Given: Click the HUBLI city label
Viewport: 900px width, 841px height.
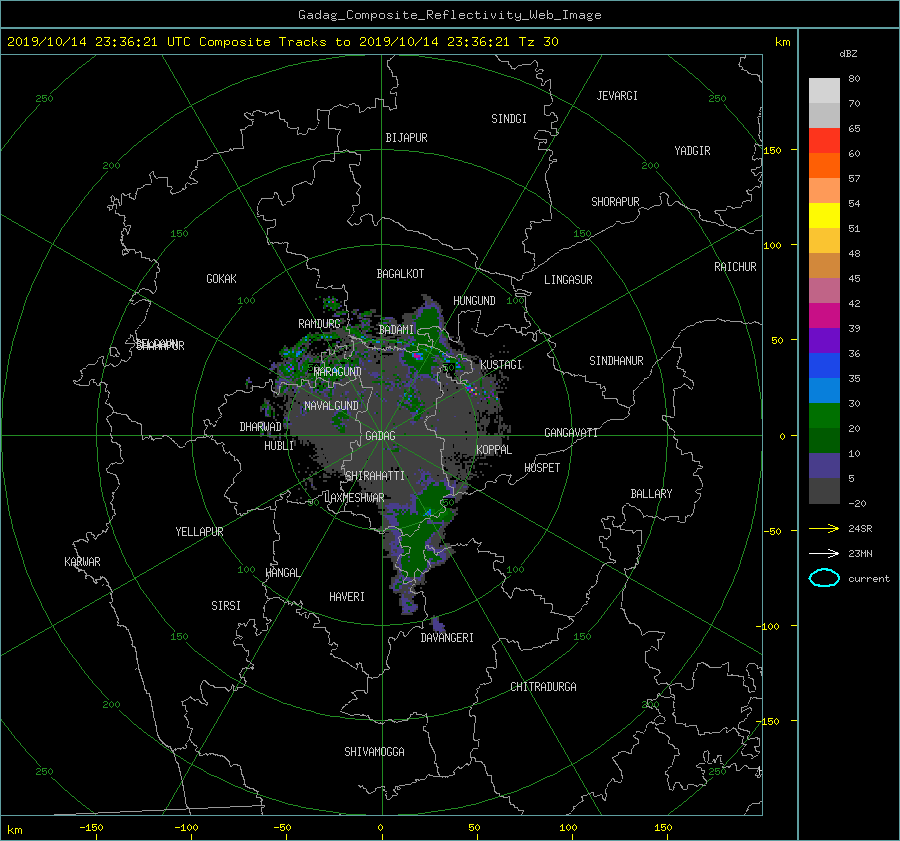Looking at the screenshot, I should pyautogui.click(x=279, y=446).
